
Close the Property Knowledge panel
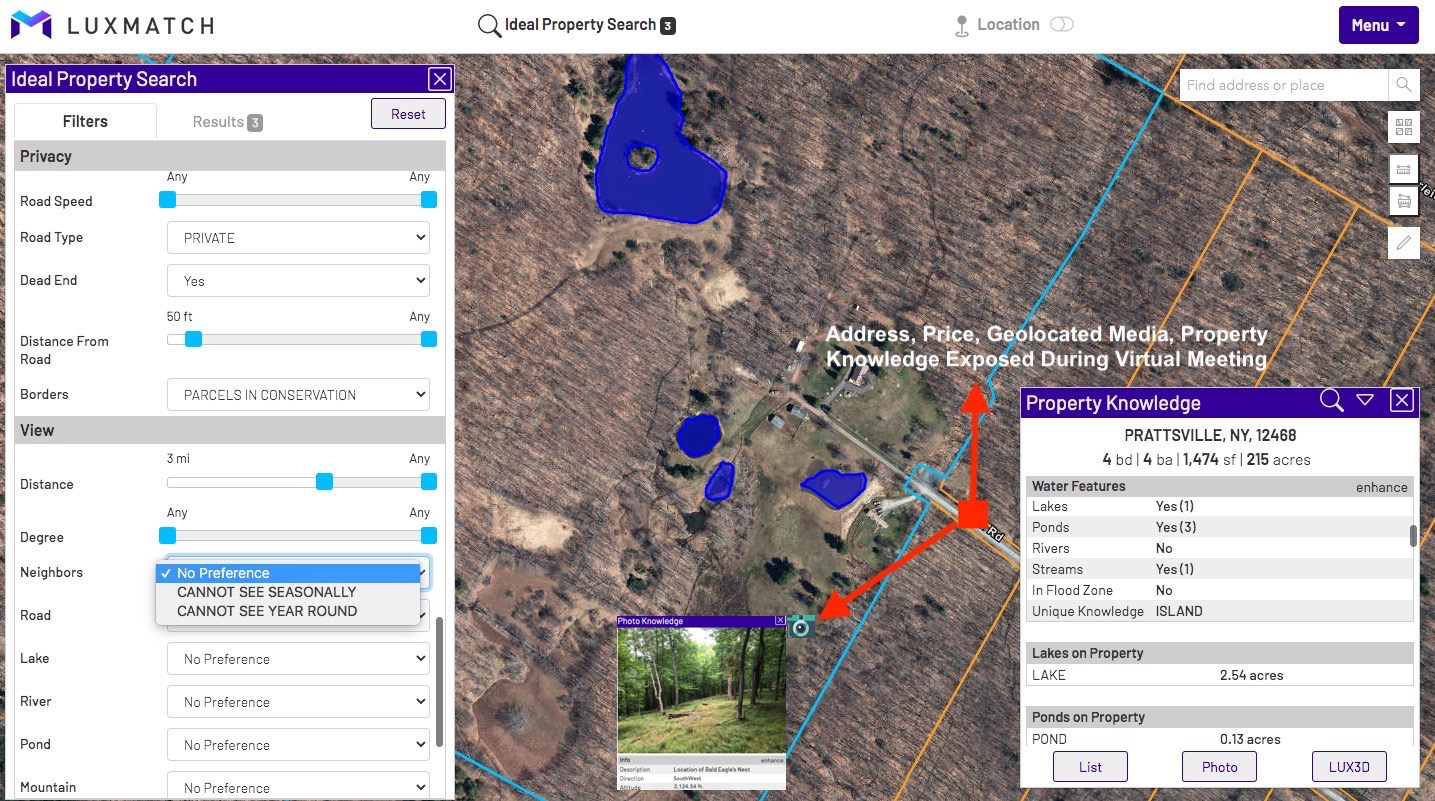1402,401
